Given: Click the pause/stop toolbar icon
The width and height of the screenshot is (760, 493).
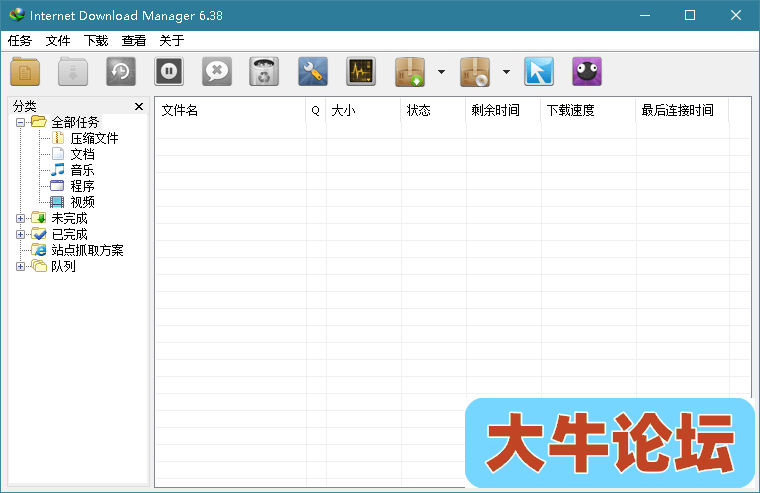Looking at the screenshot, I should click(169, 72).
